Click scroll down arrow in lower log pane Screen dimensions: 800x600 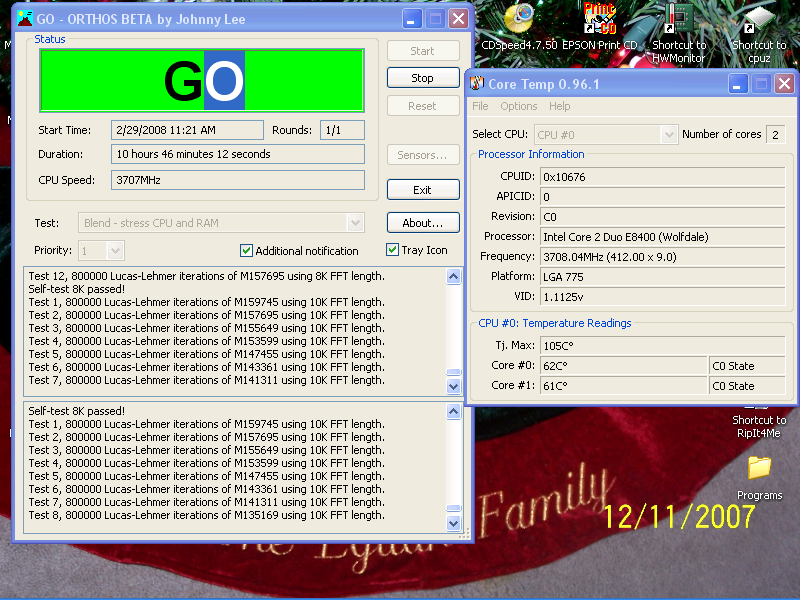click(454, 523)
